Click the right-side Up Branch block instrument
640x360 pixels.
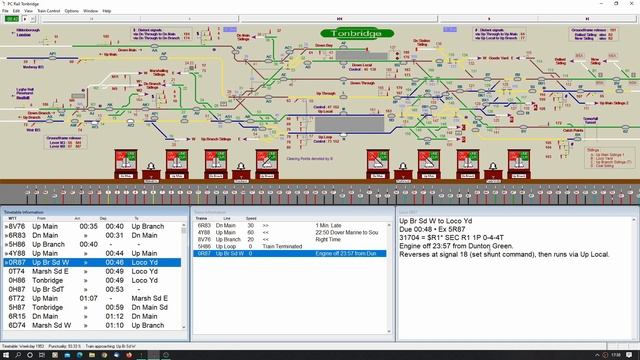(519, 164)
